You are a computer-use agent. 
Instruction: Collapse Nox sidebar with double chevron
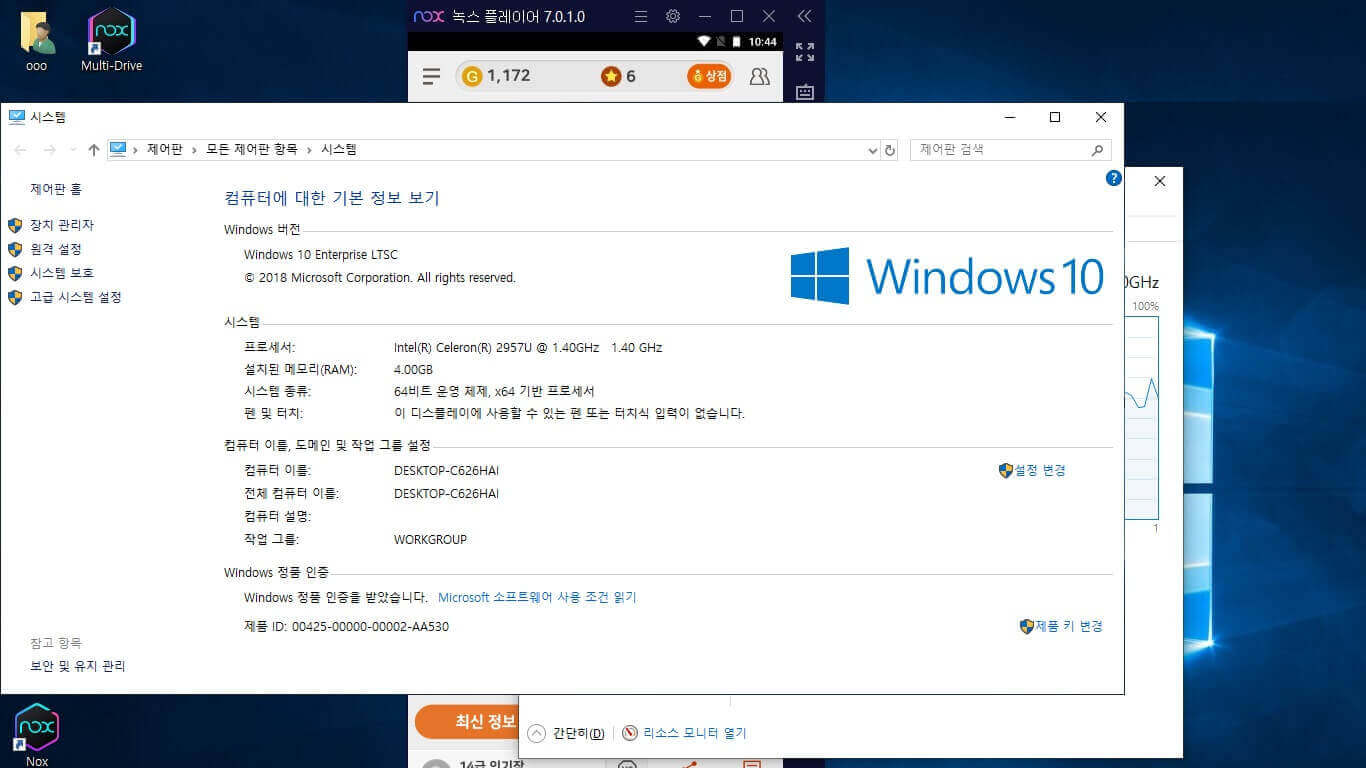coord(804,16)
